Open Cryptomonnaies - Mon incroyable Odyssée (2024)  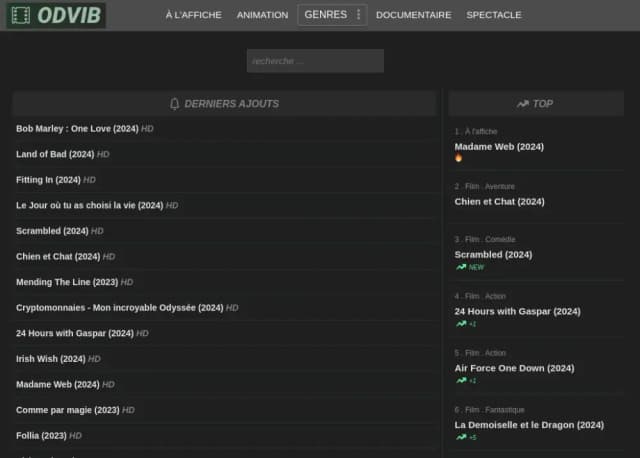click(x=120, y=308)
